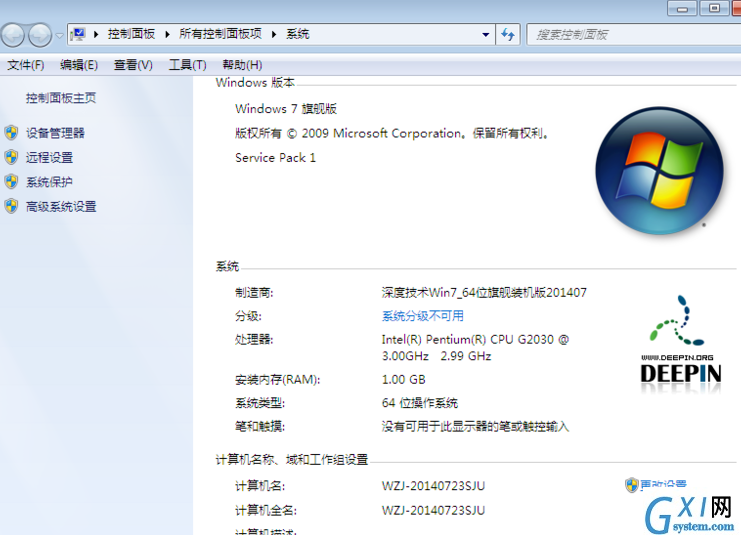The height and width of the screenshot is (535, 741).
Task: Select the Windows 版本 section heading
Action: (x=255, y=82)
